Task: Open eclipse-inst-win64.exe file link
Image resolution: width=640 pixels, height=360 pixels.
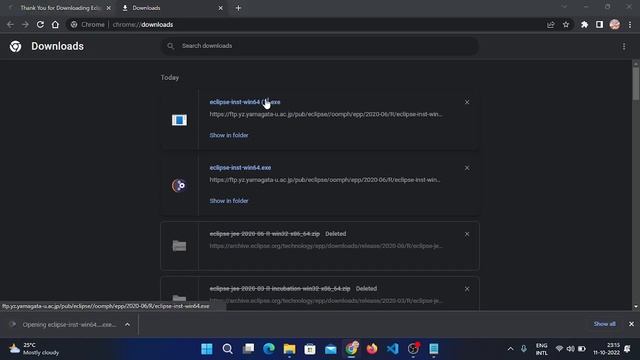Action: pos(240,168)
